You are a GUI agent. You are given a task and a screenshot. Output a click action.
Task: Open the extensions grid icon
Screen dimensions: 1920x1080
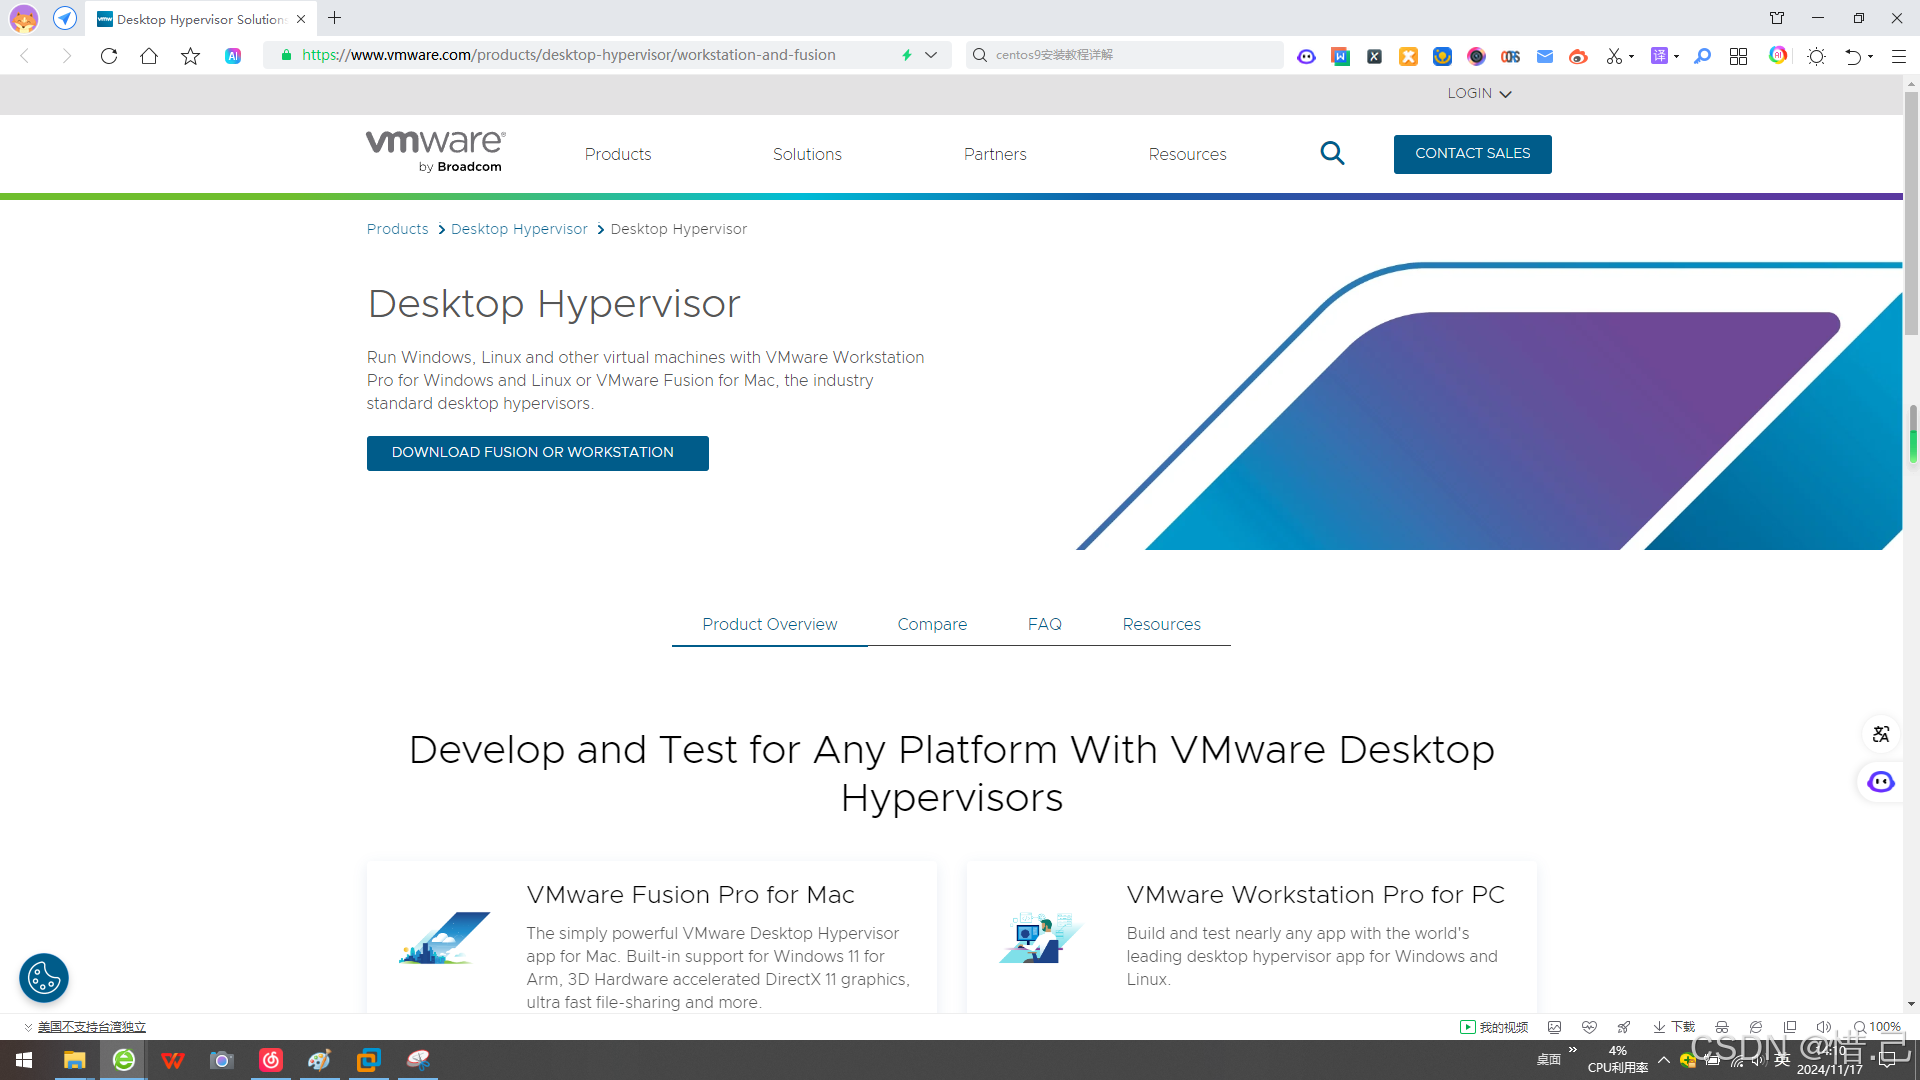[1738, 56]
